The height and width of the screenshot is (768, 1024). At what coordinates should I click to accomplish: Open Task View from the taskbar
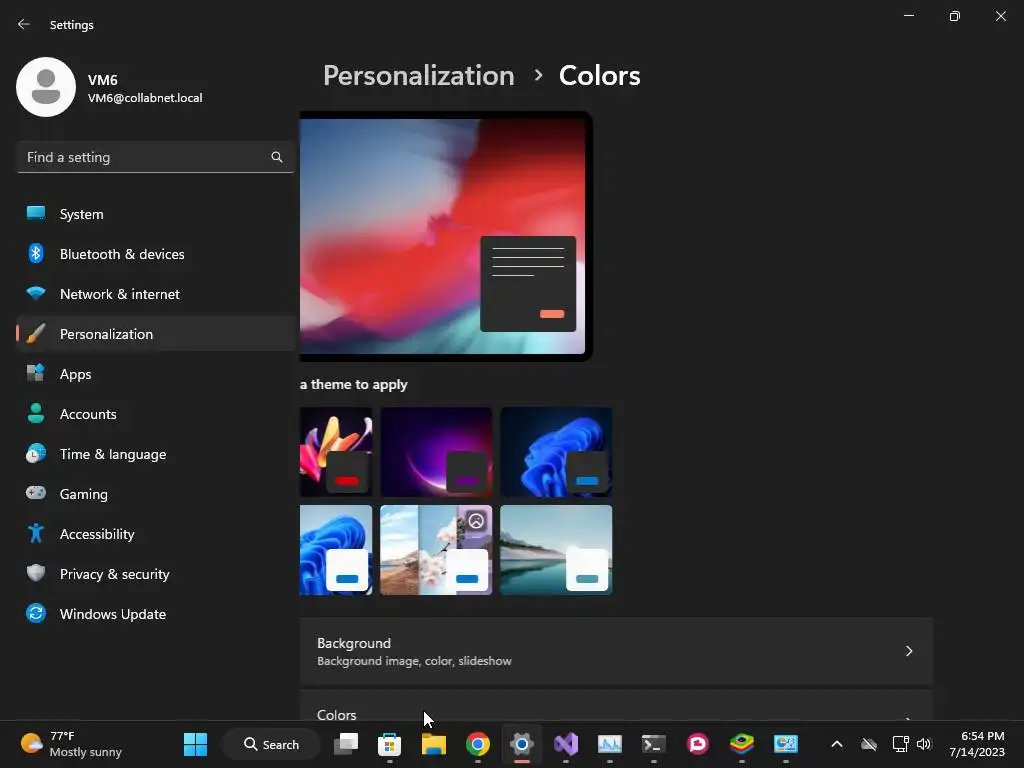coord(346,744)
